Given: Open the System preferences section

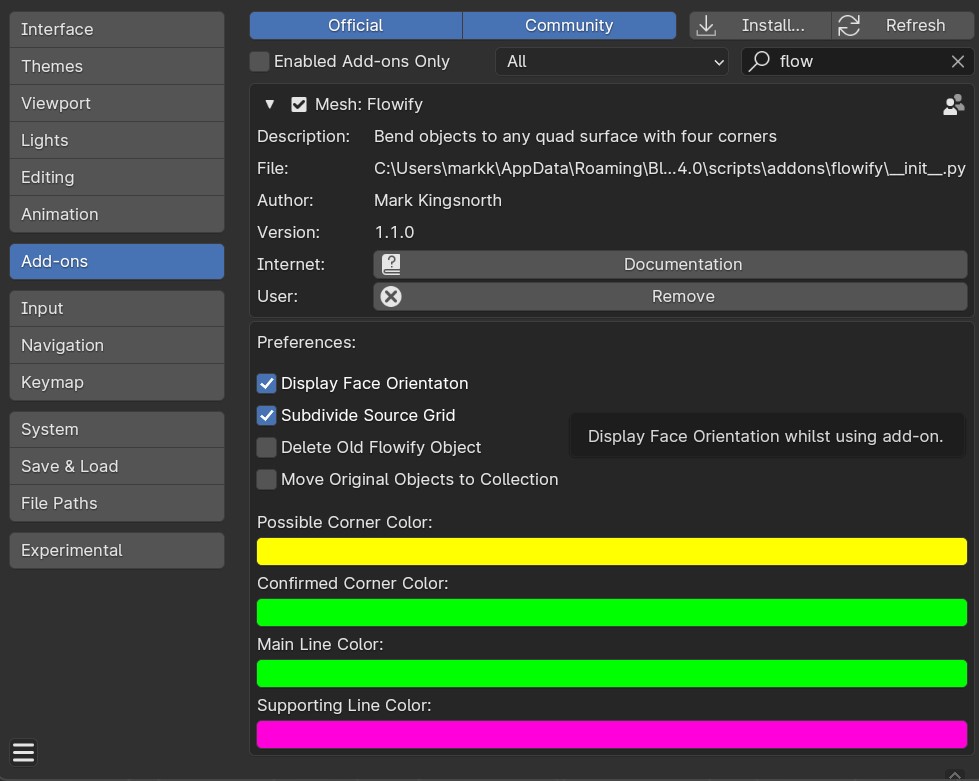Looking at the screenshot, I should coord(117,430).
